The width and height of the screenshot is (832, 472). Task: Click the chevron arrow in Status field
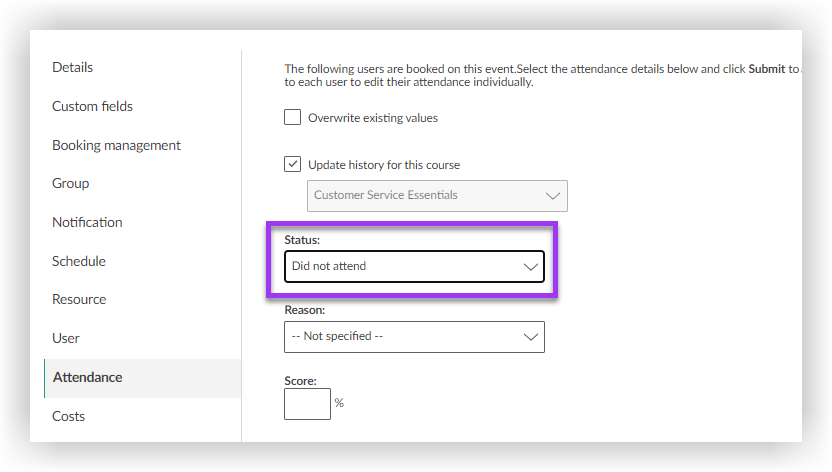(x=531, y=267)
